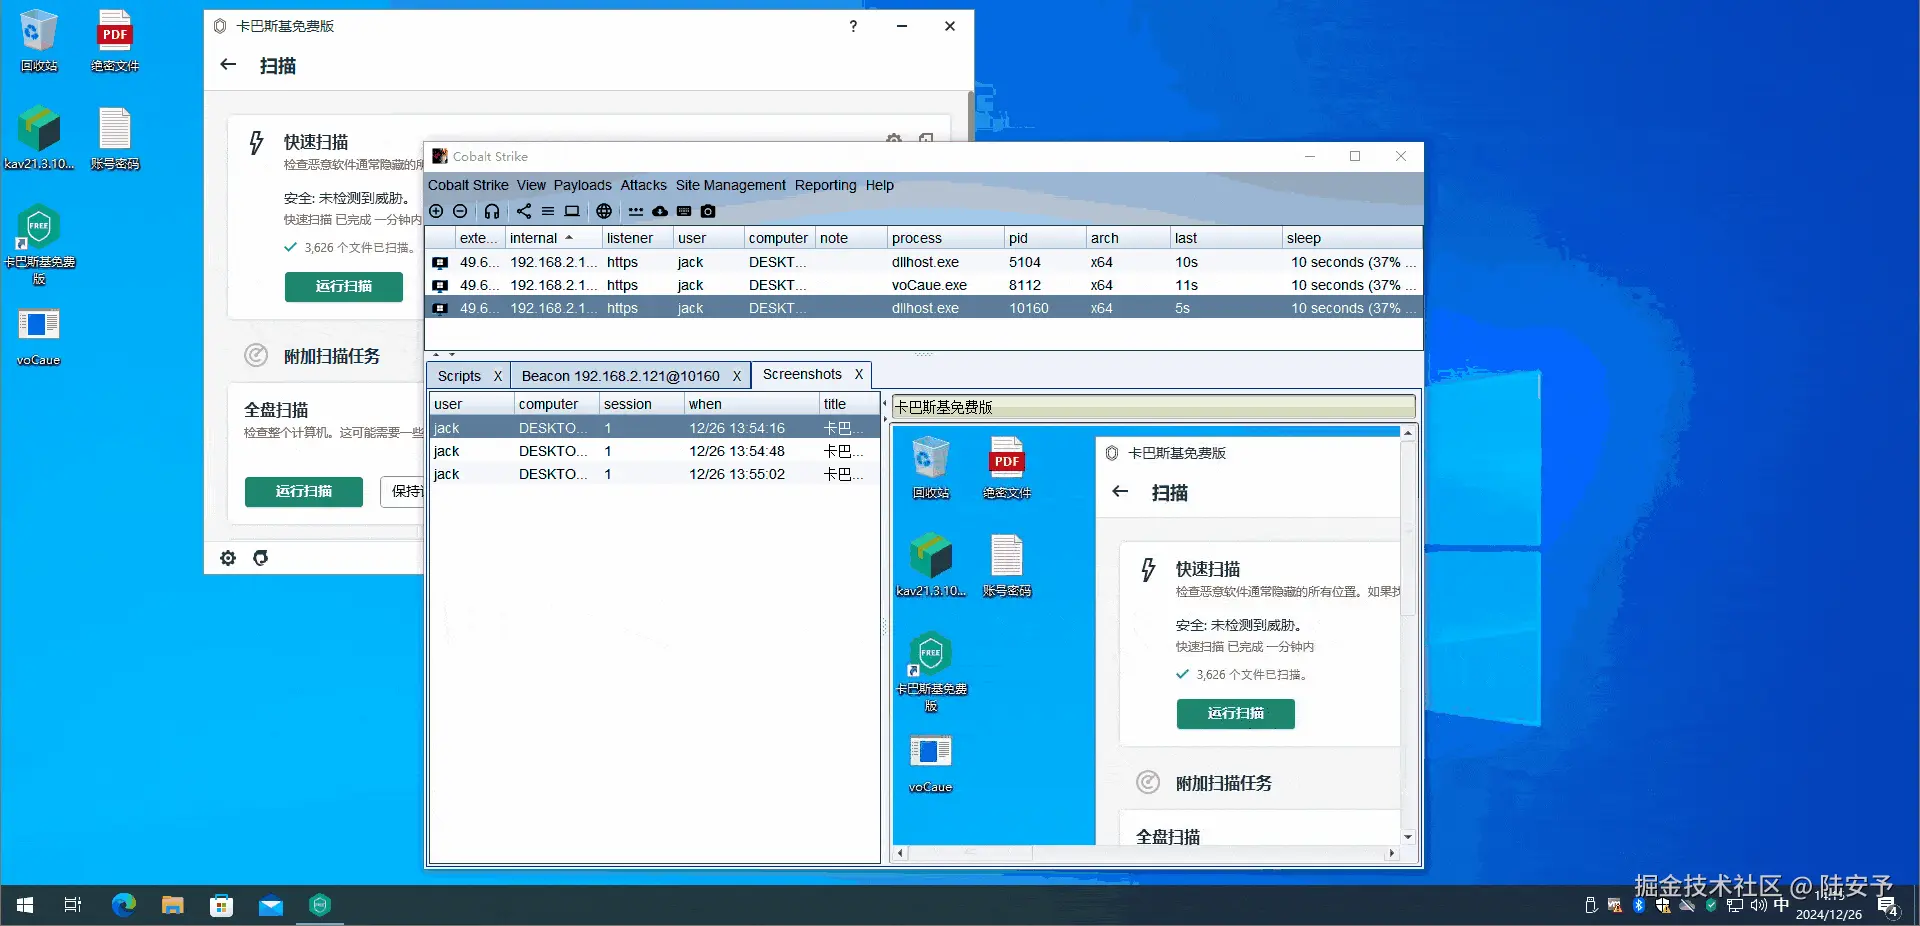This screenshot has width=1920, height=926.
Task: Sort sessions by the internal column header
Action: pyautogui.click(x=554, y=238)
